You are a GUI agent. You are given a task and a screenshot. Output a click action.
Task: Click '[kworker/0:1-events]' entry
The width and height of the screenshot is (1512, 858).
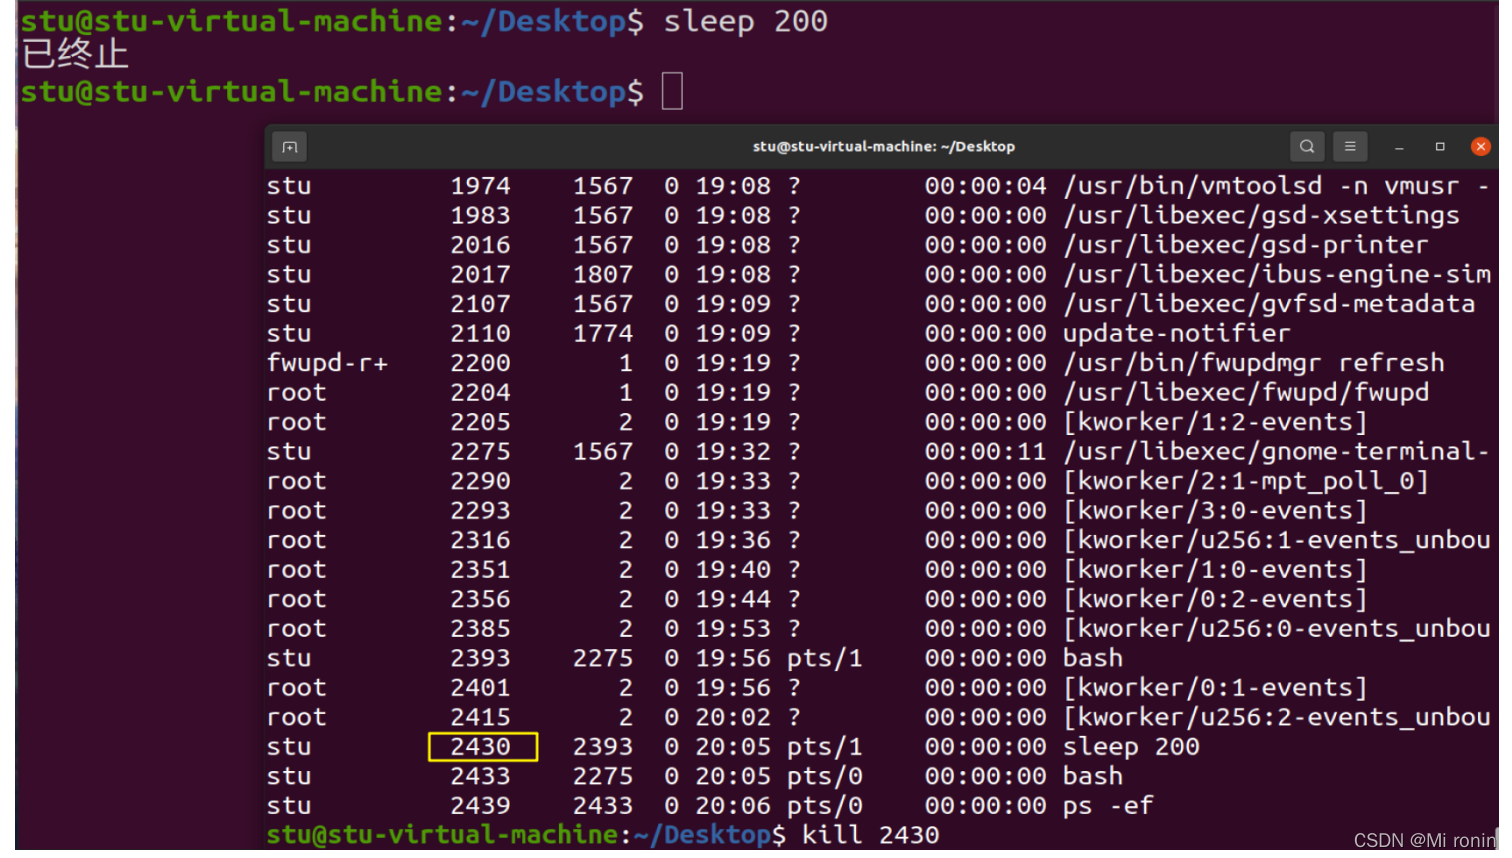(1215, 688)
